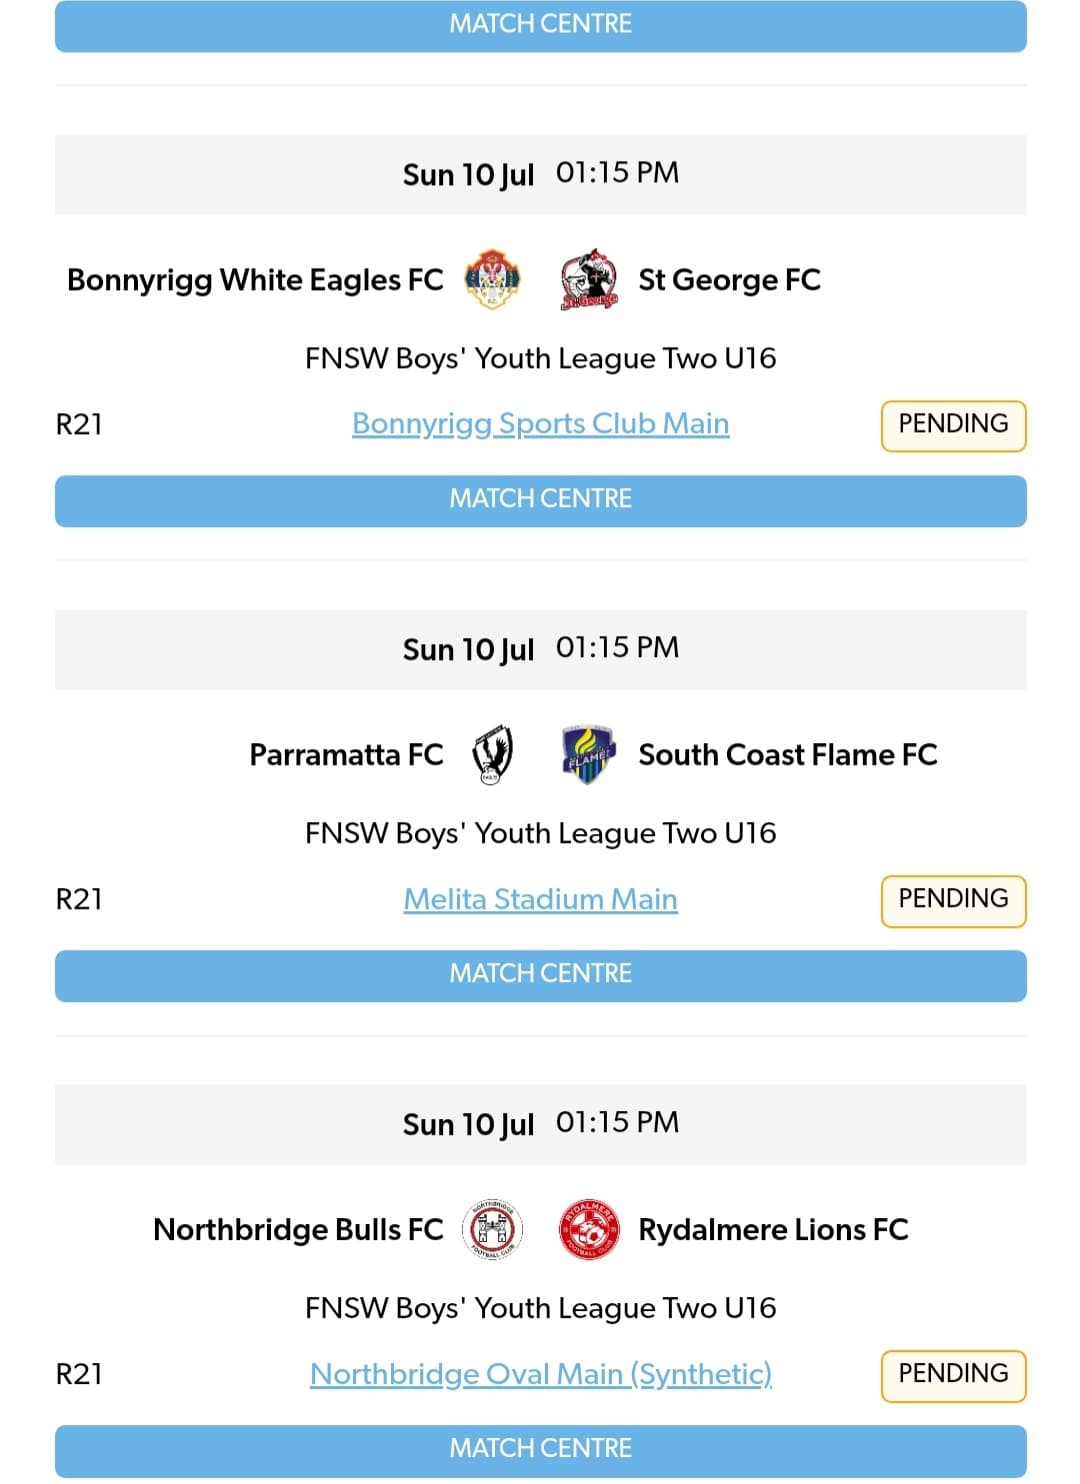The height and width of the screenshot is (1484, 1080).
Task: Open Match Centre for Parramatta versus South Coast
Action: coord(540,974)
